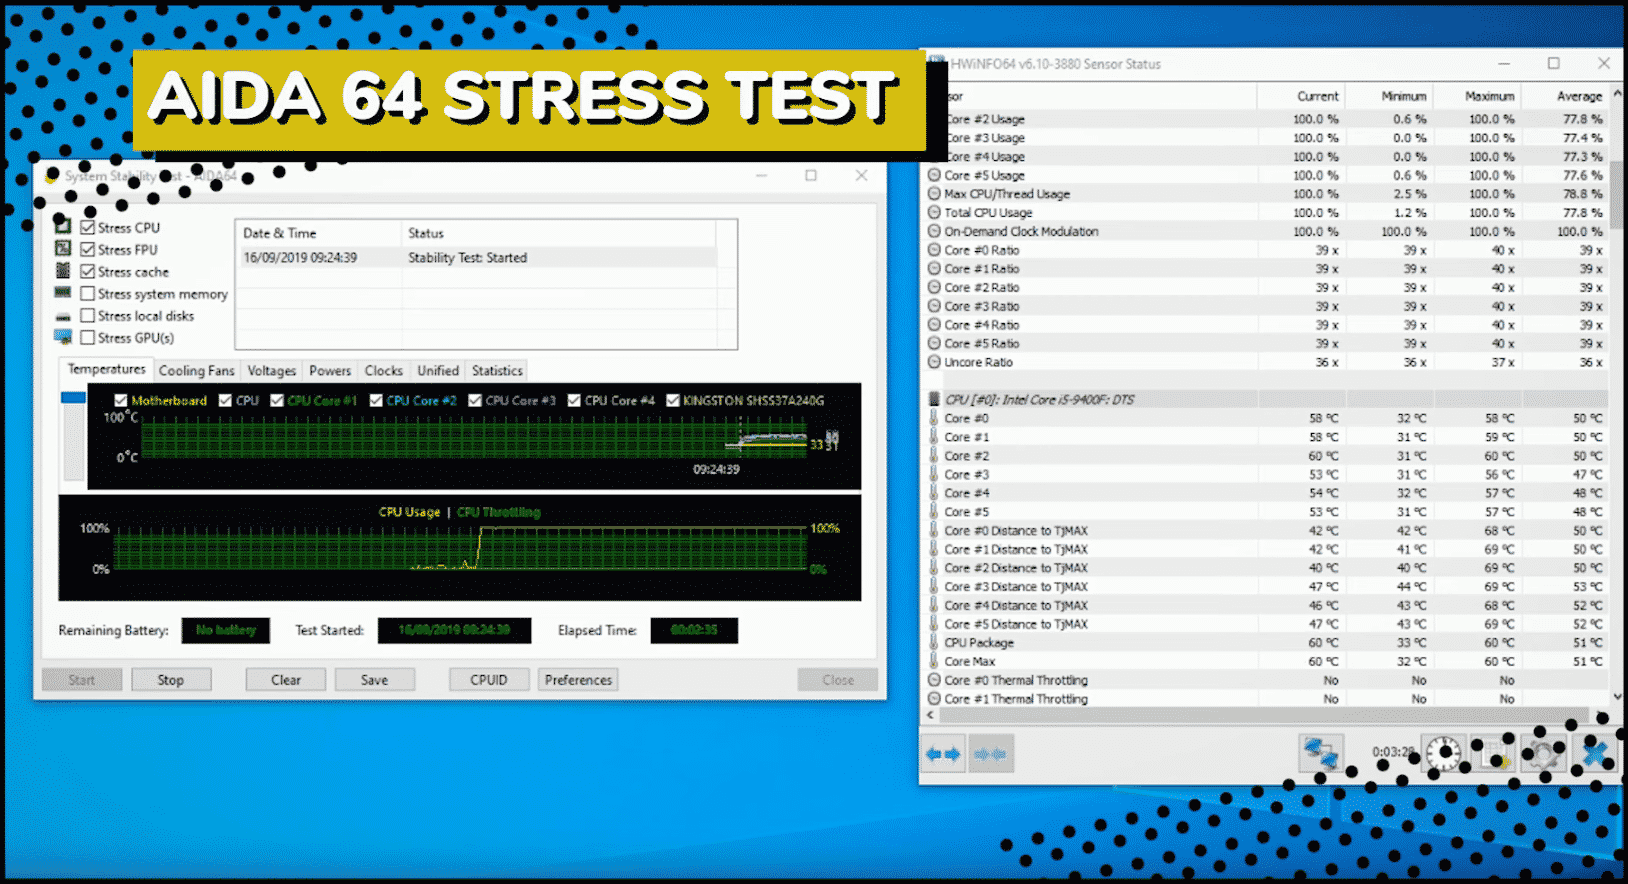This screenshot has width=1628, height=884.
Task: Click thermometer icon of Core #2 temperature row
Action: point(935,455)
